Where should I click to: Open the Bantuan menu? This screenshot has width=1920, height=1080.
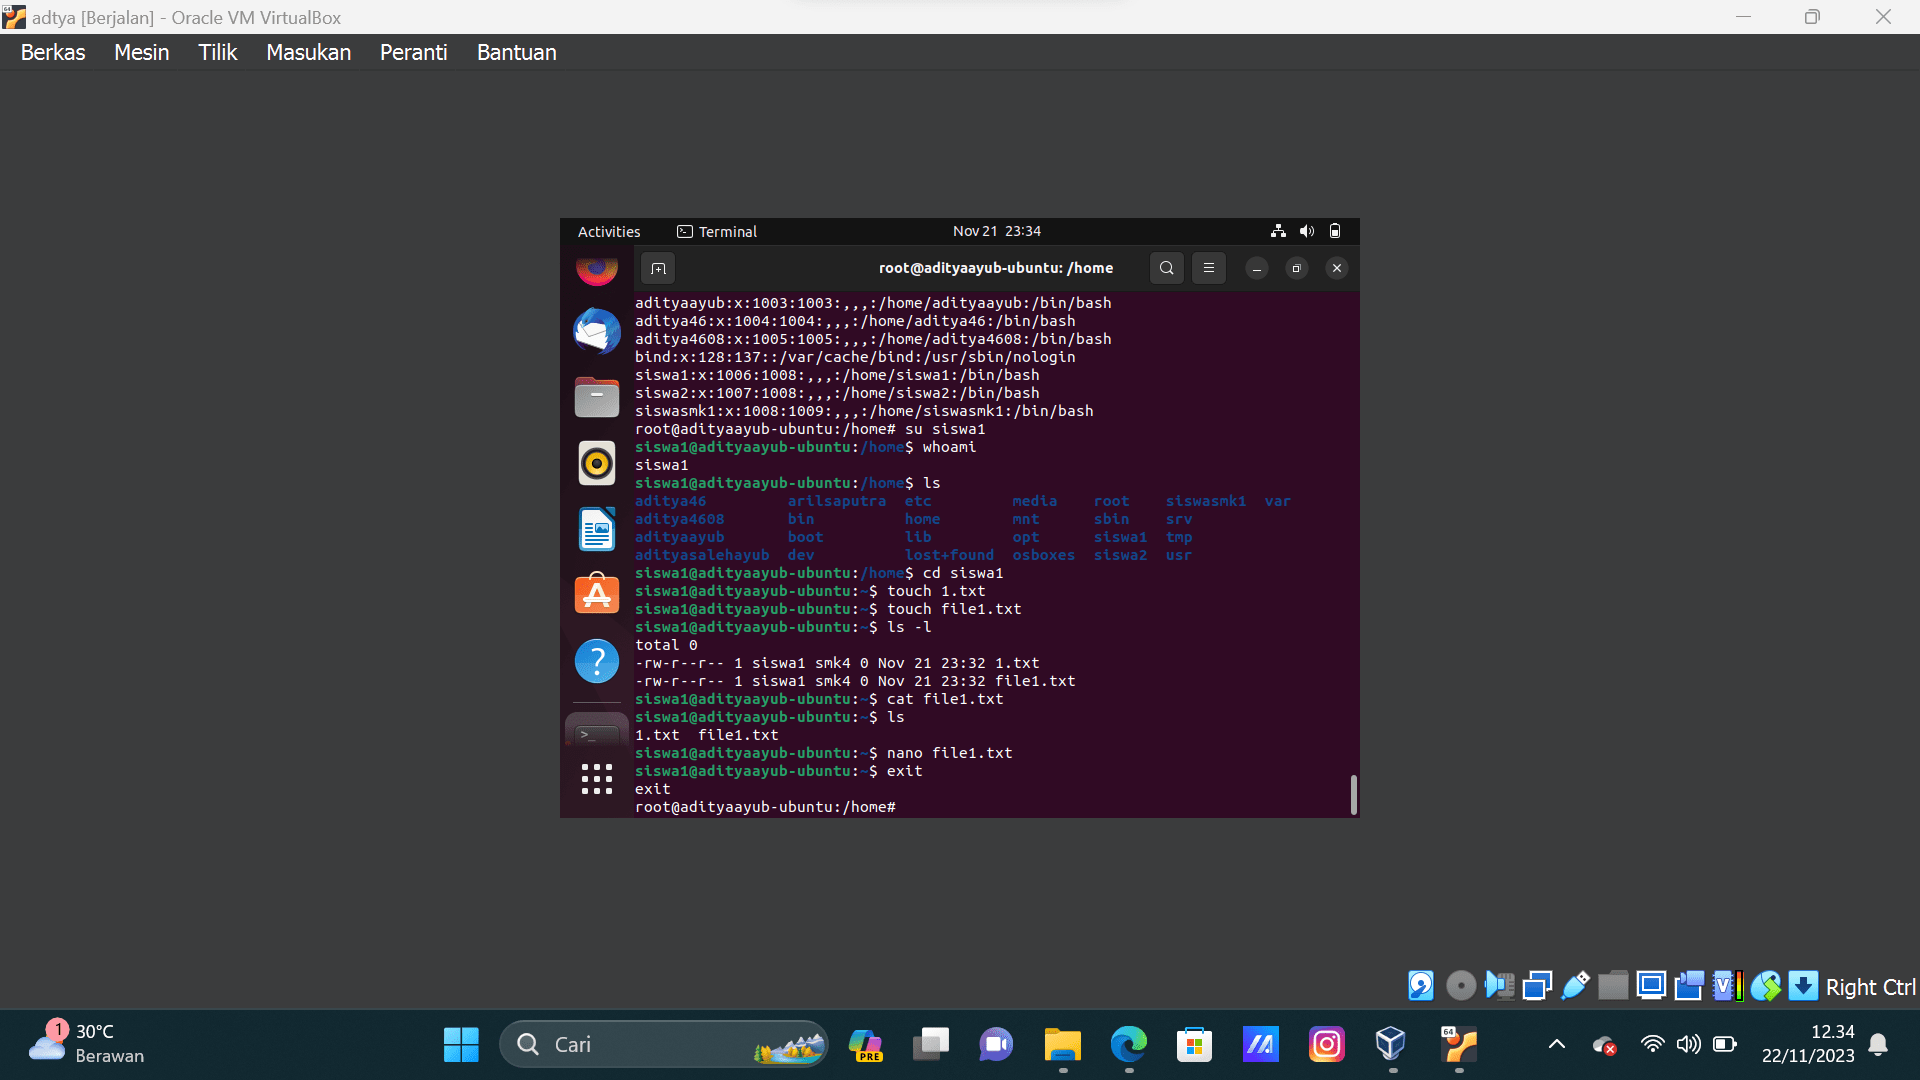click(516, 52)
